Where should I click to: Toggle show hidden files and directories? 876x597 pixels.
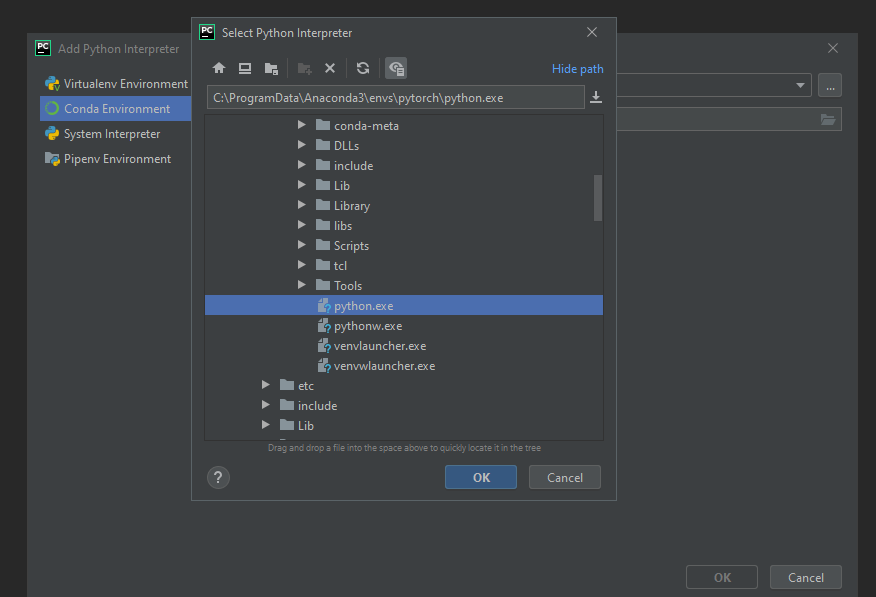point(396,68)
